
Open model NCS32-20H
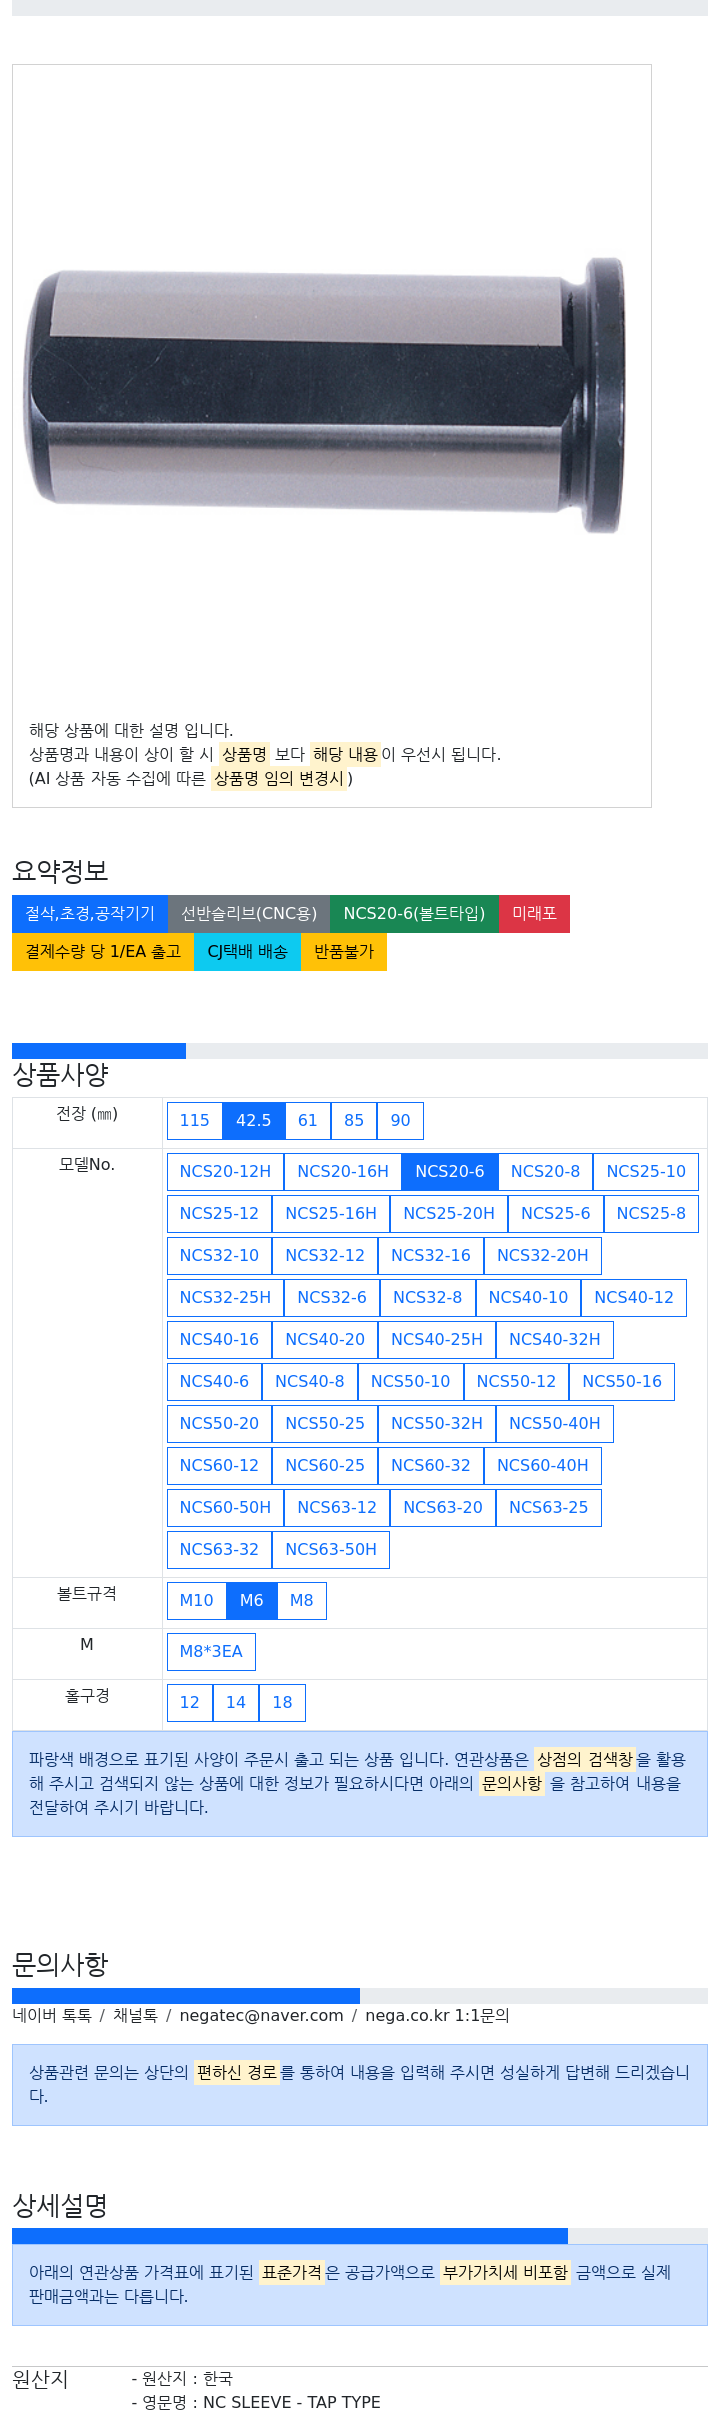pyautogui.click(x=543, y=1256)
